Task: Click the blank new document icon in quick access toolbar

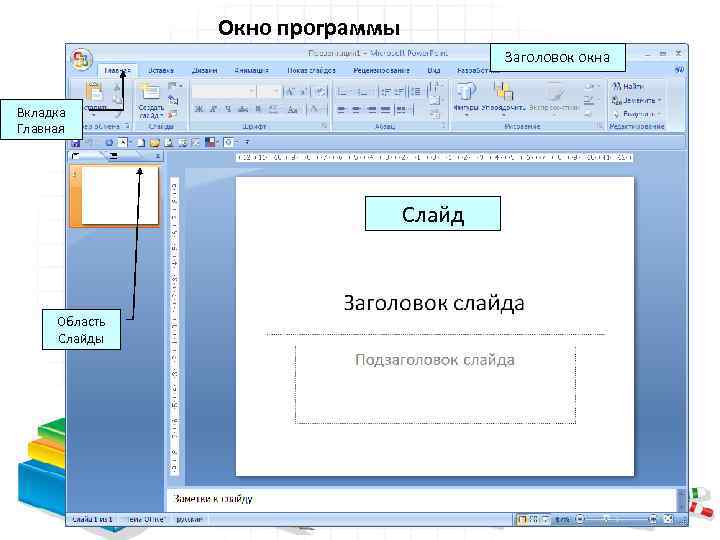Action: 141,143
